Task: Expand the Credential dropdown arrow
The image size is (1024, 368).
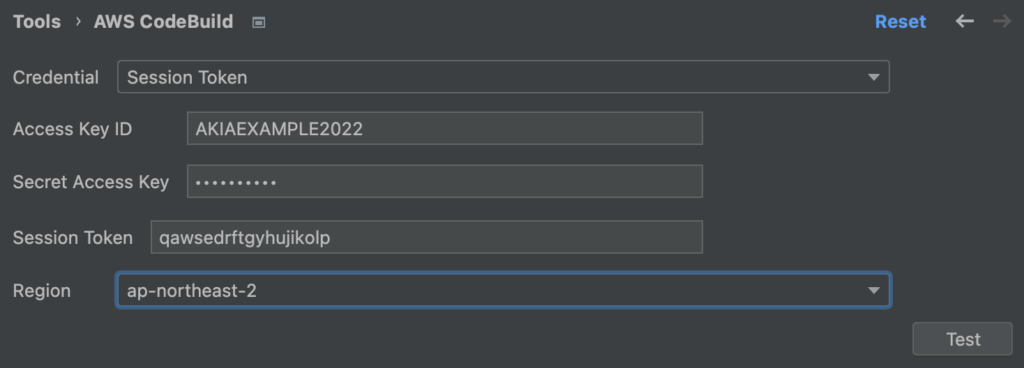Action: (873, 77)
